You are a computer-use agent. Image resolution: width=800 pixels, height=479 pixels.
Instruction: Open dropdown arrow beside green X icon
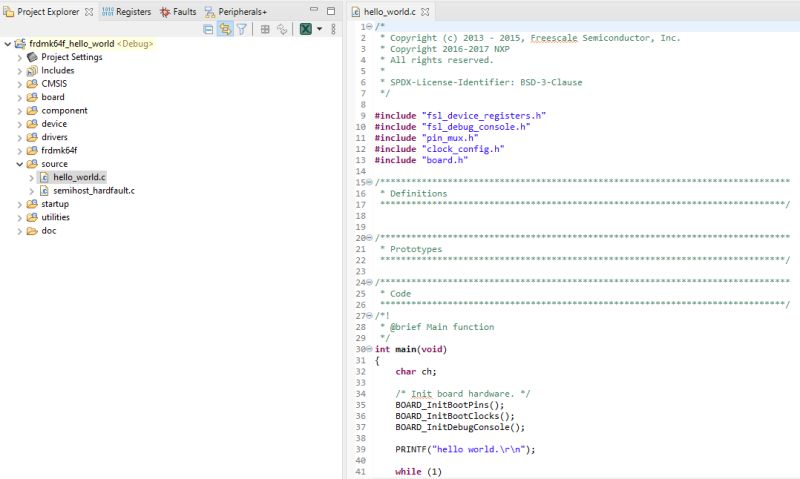click(x=319, y=29)
